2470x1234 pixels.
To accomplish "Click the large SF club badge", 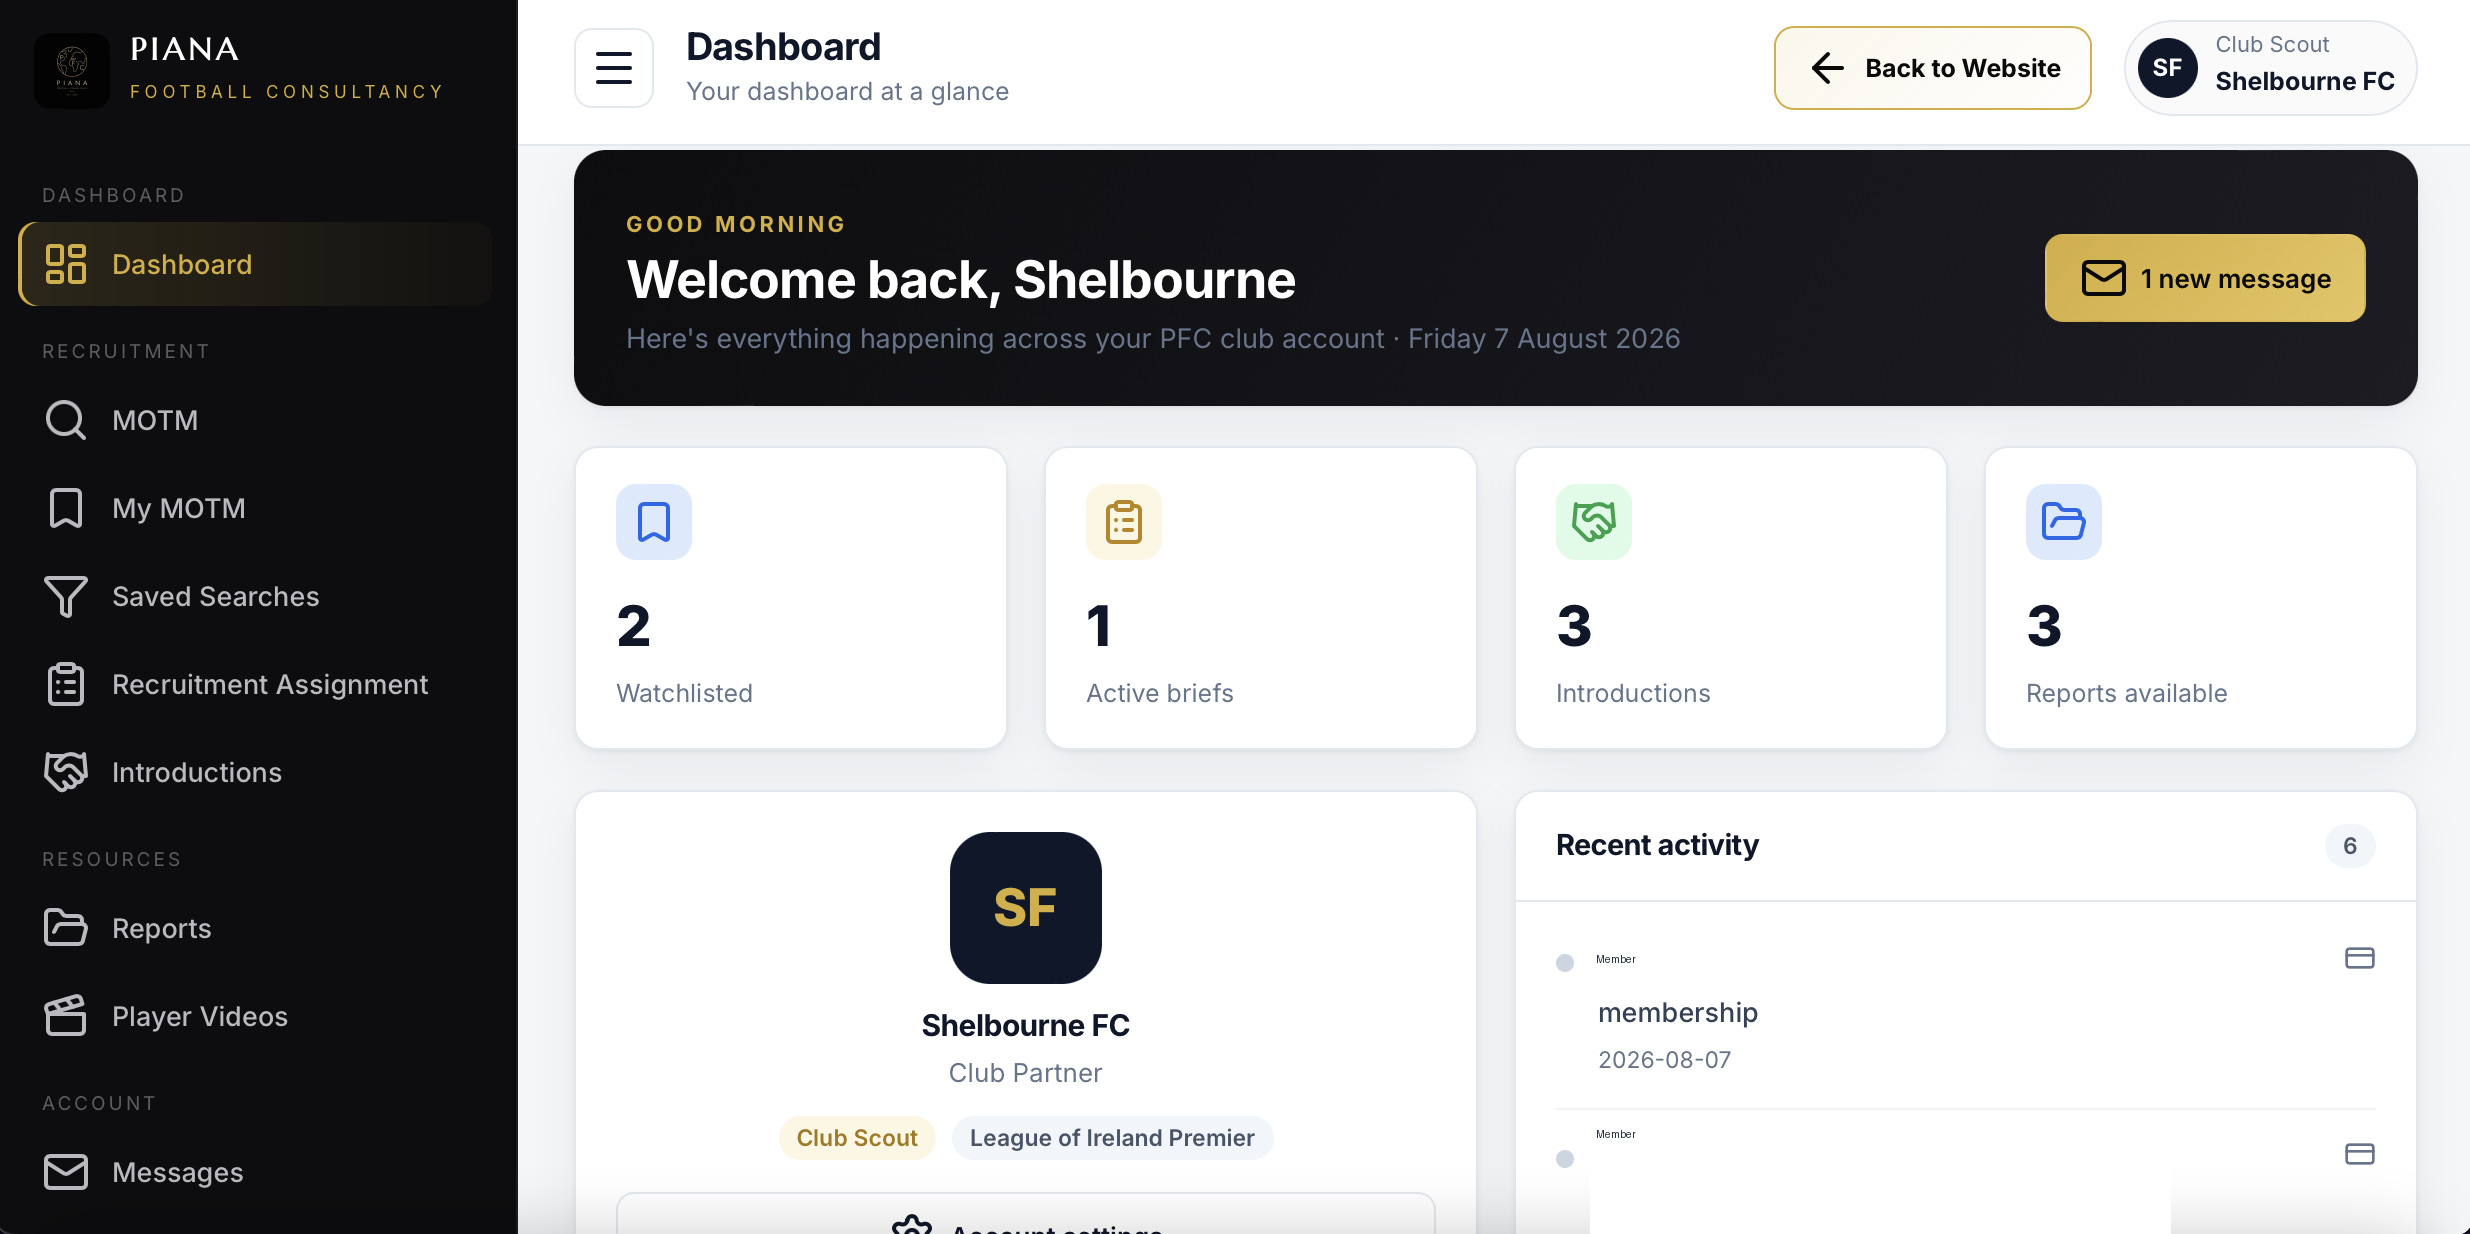I will 1026,908.
